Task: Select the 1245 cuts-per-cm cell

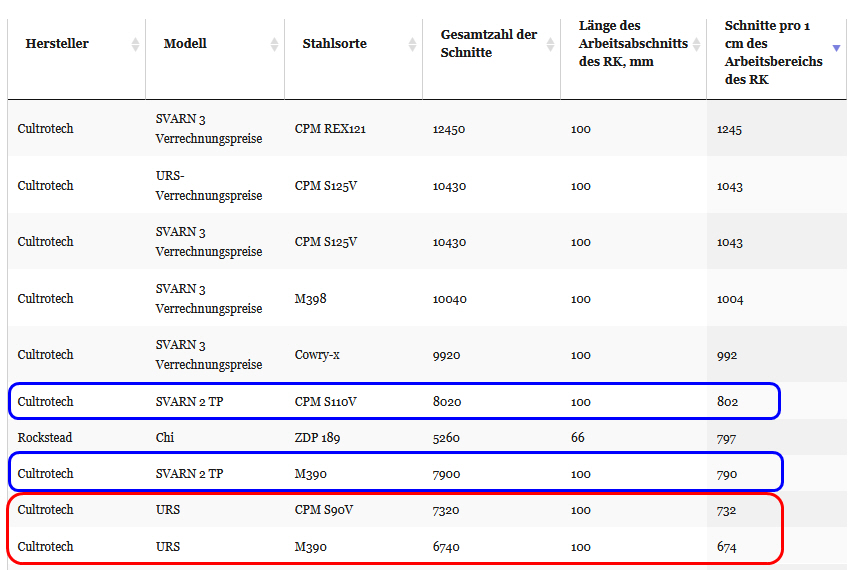Action: [729, 129]
